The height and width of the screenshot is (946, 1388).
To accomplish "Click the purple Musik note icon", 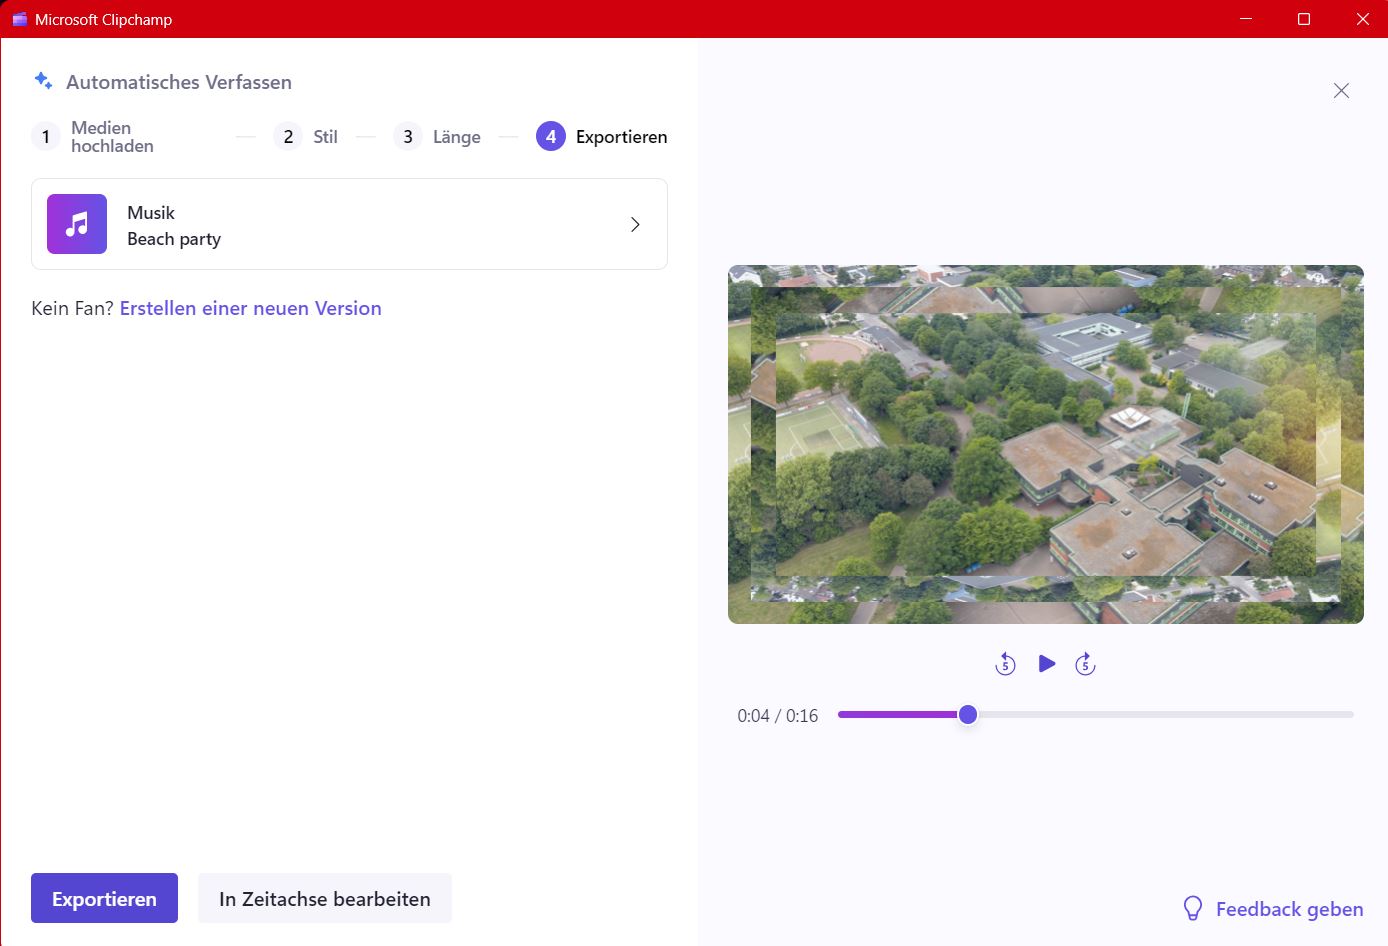I will point(77,224).
